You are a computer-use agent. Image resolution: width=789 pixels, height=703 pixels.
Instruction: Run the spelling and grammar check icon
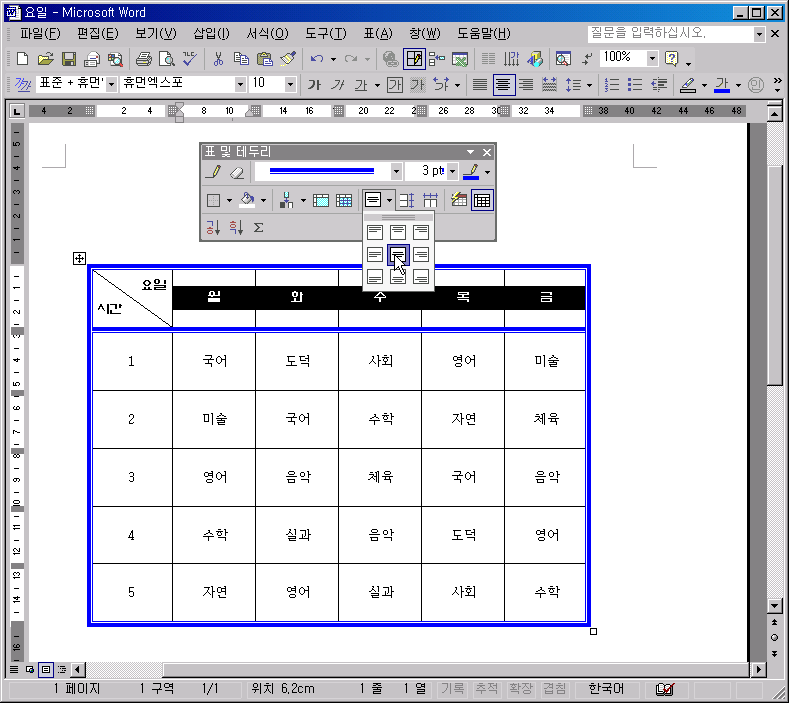(190, 59)
